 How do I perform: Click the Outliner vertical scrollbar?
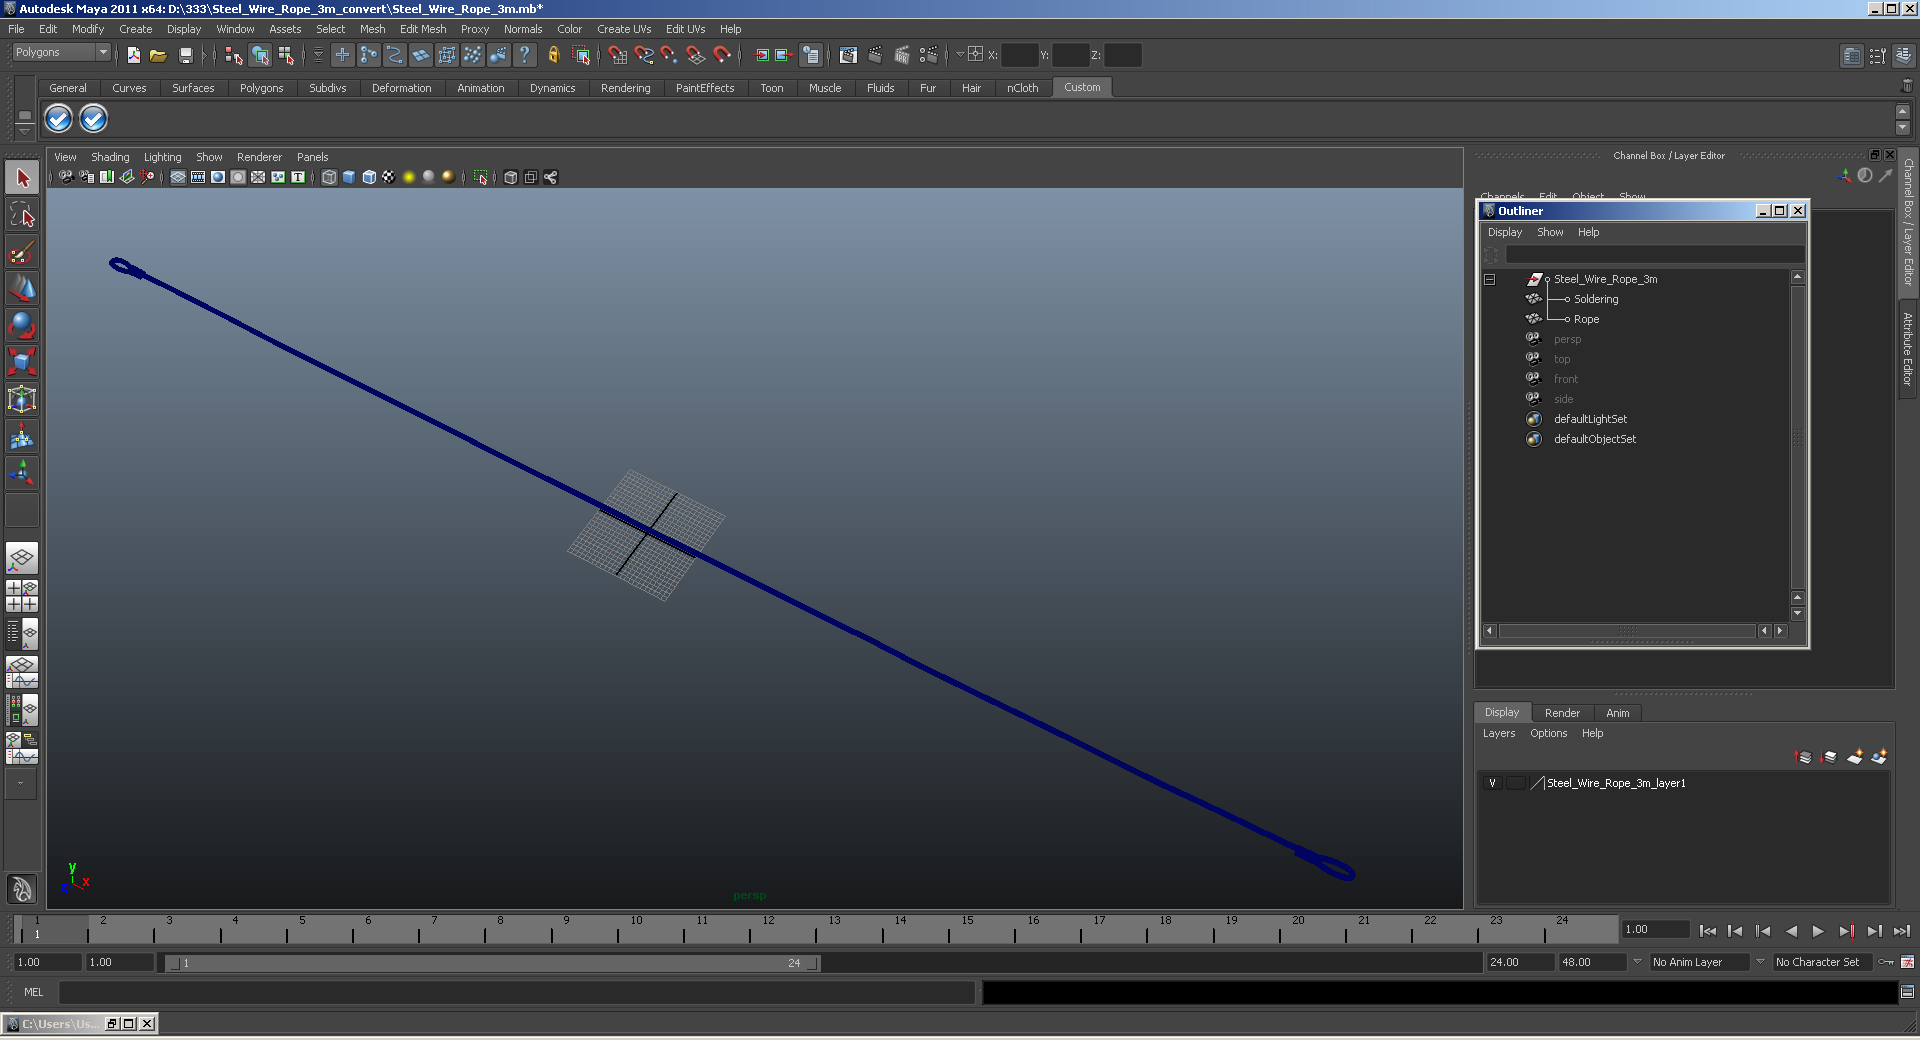coord(1797,437)
